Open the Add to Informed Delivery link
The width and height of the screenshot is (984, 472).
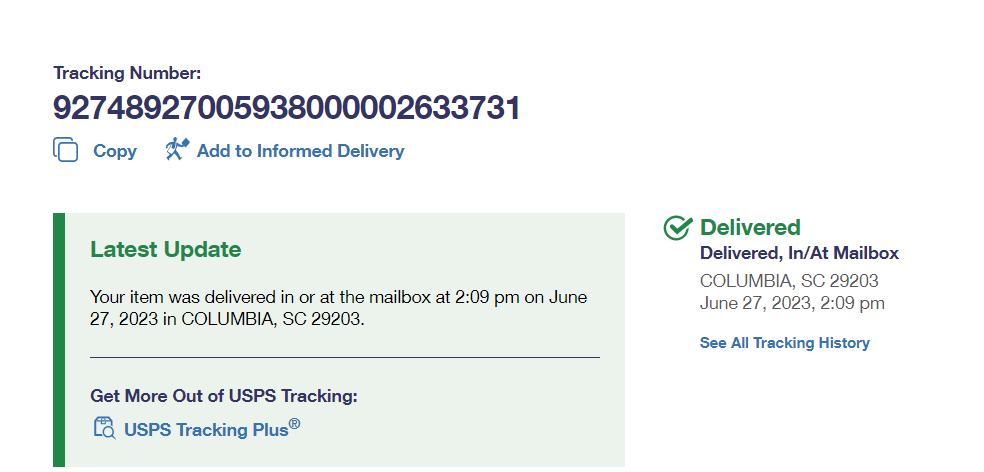300,151
